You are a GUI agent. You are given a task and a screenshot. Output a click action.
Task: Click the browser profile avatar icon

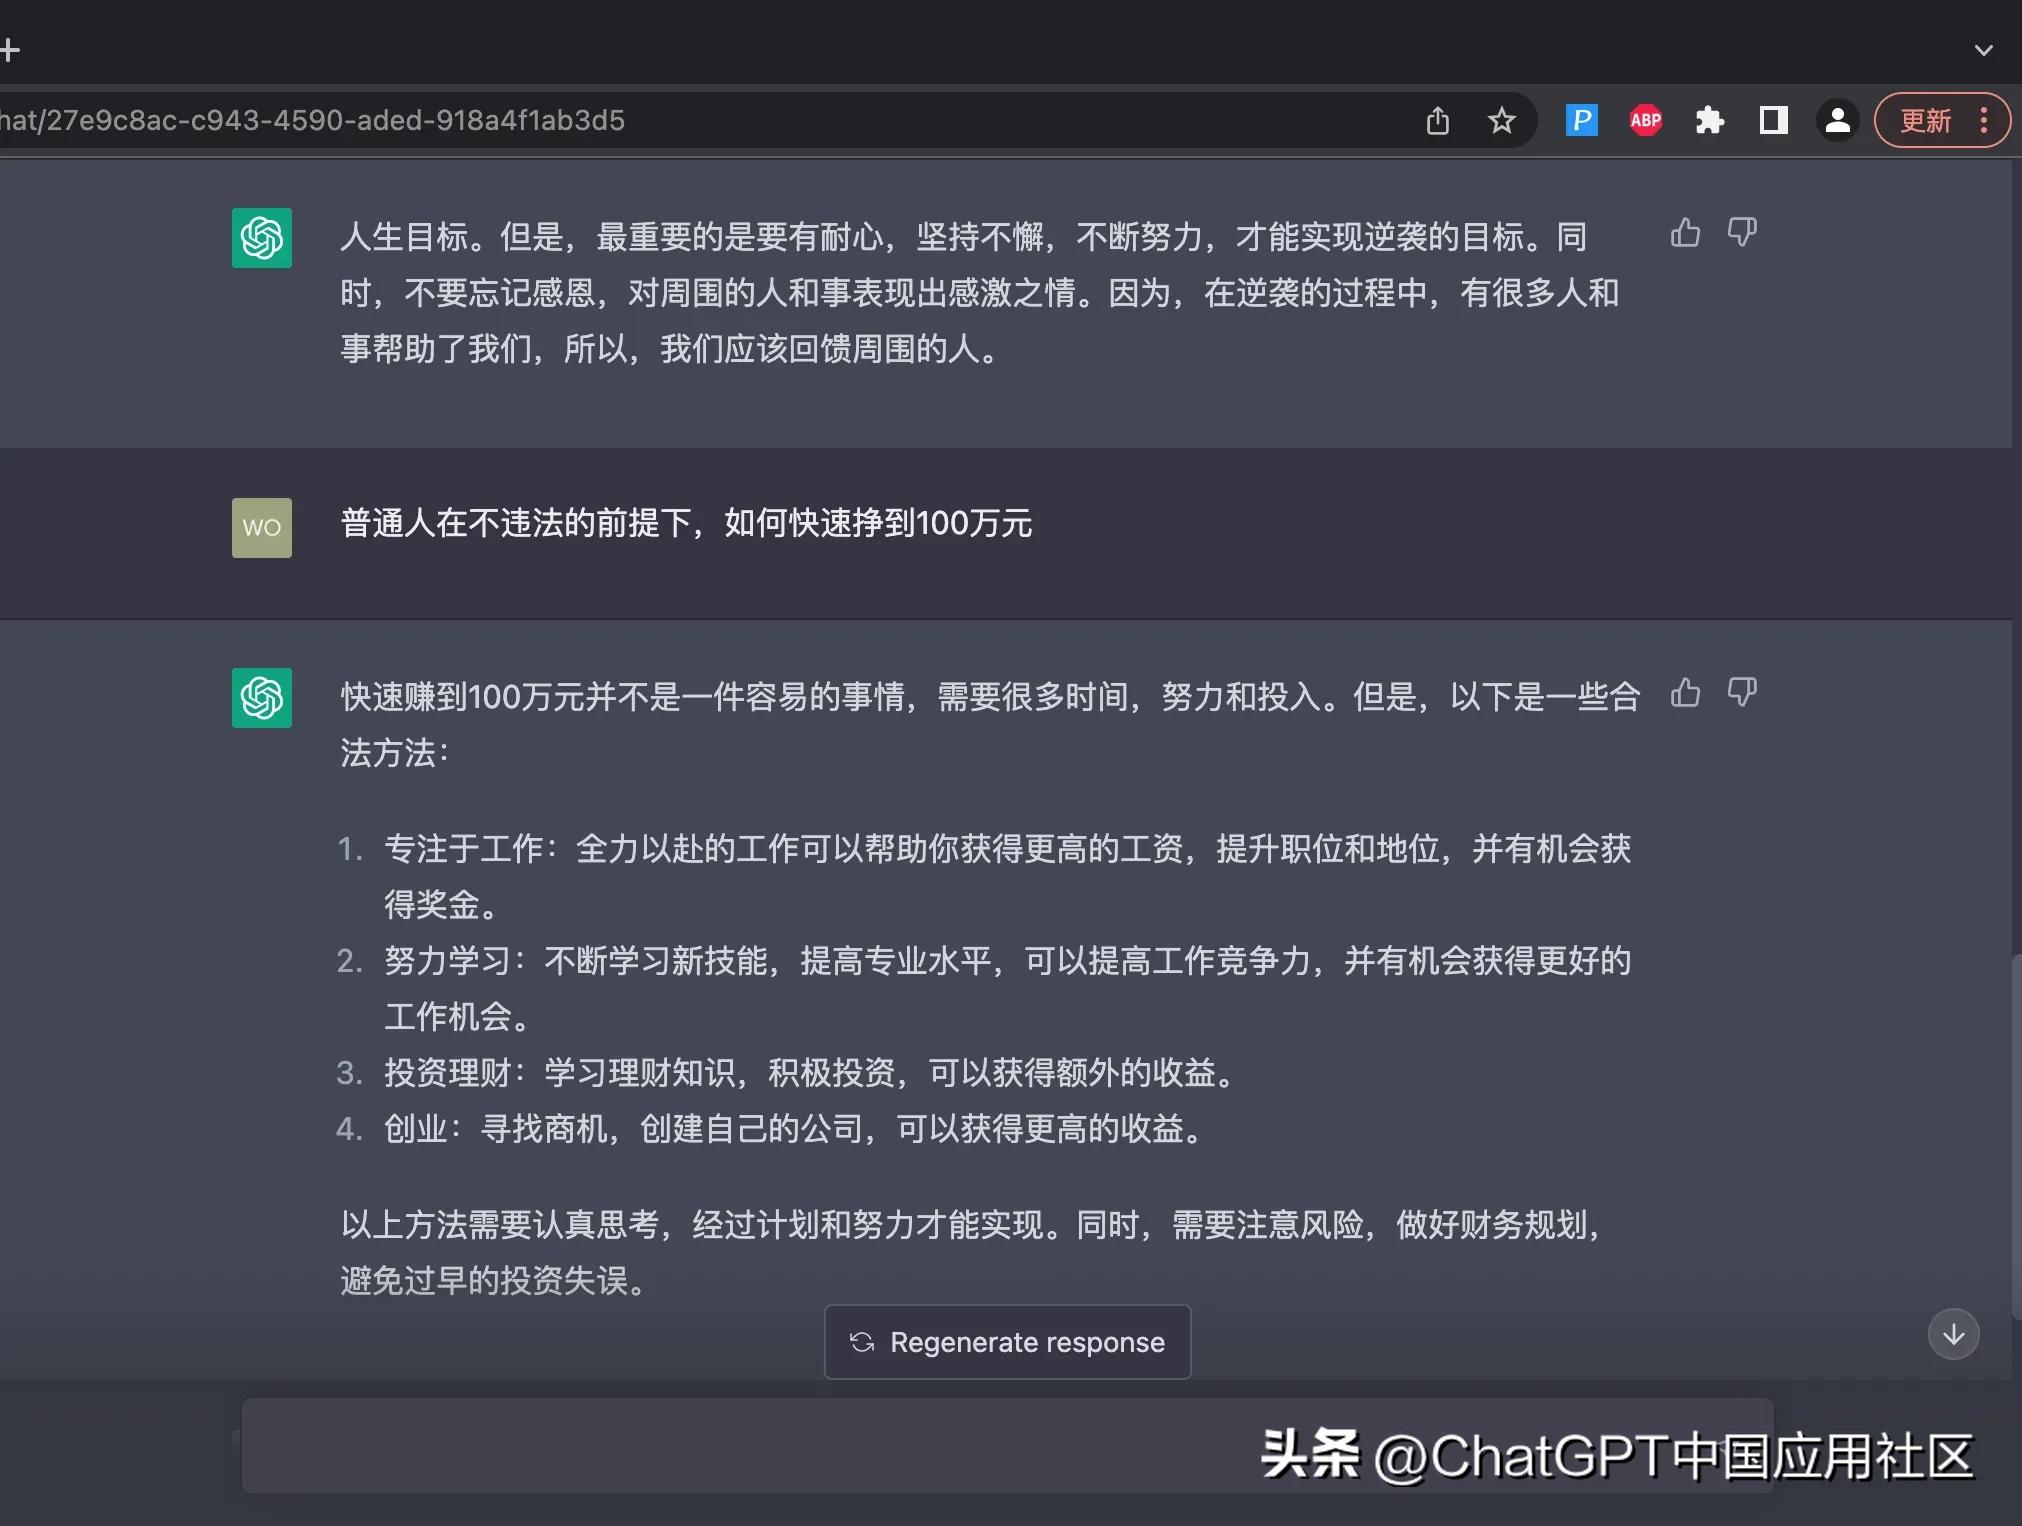[1836, 120]
